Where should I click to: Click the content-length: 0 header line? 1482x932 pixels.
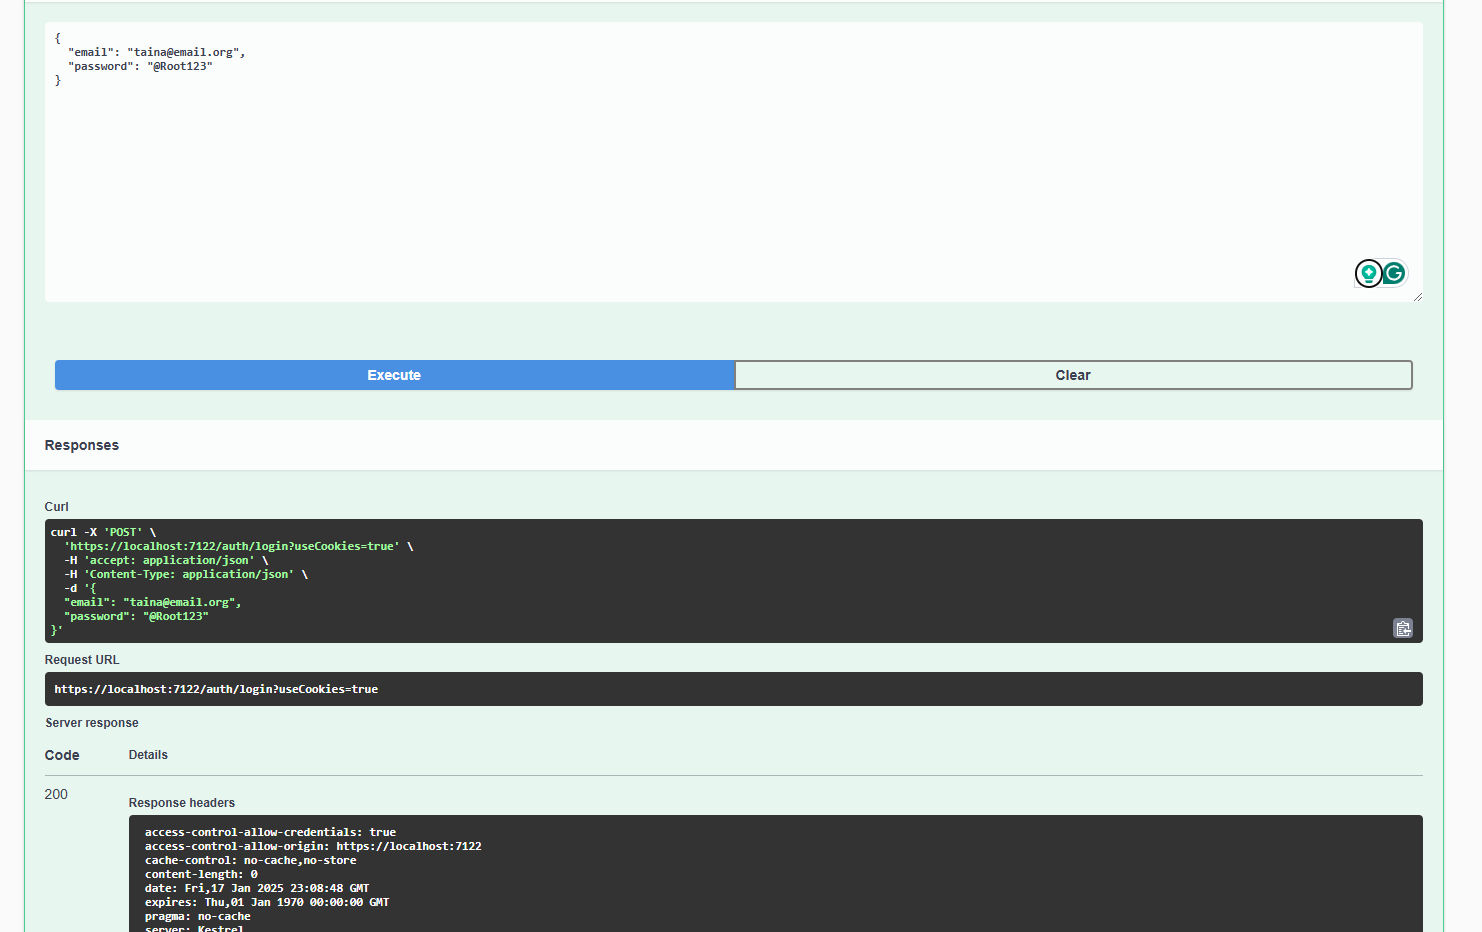[201, 874]
